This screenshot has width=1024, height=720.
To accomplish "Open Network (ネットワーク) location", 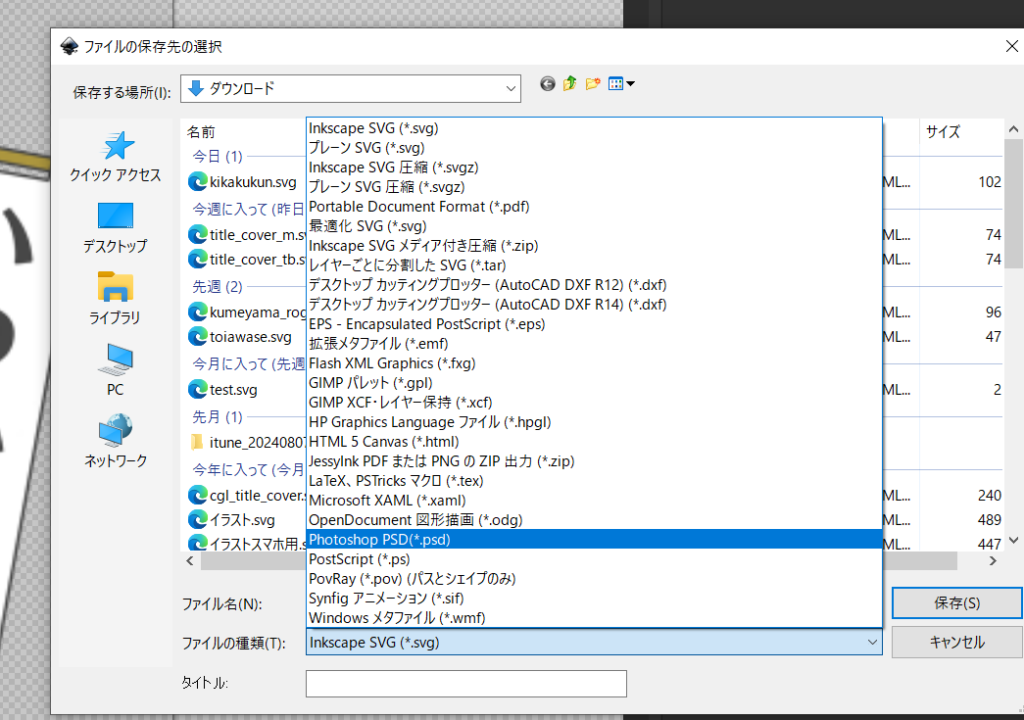I will [x=116, y=442].
